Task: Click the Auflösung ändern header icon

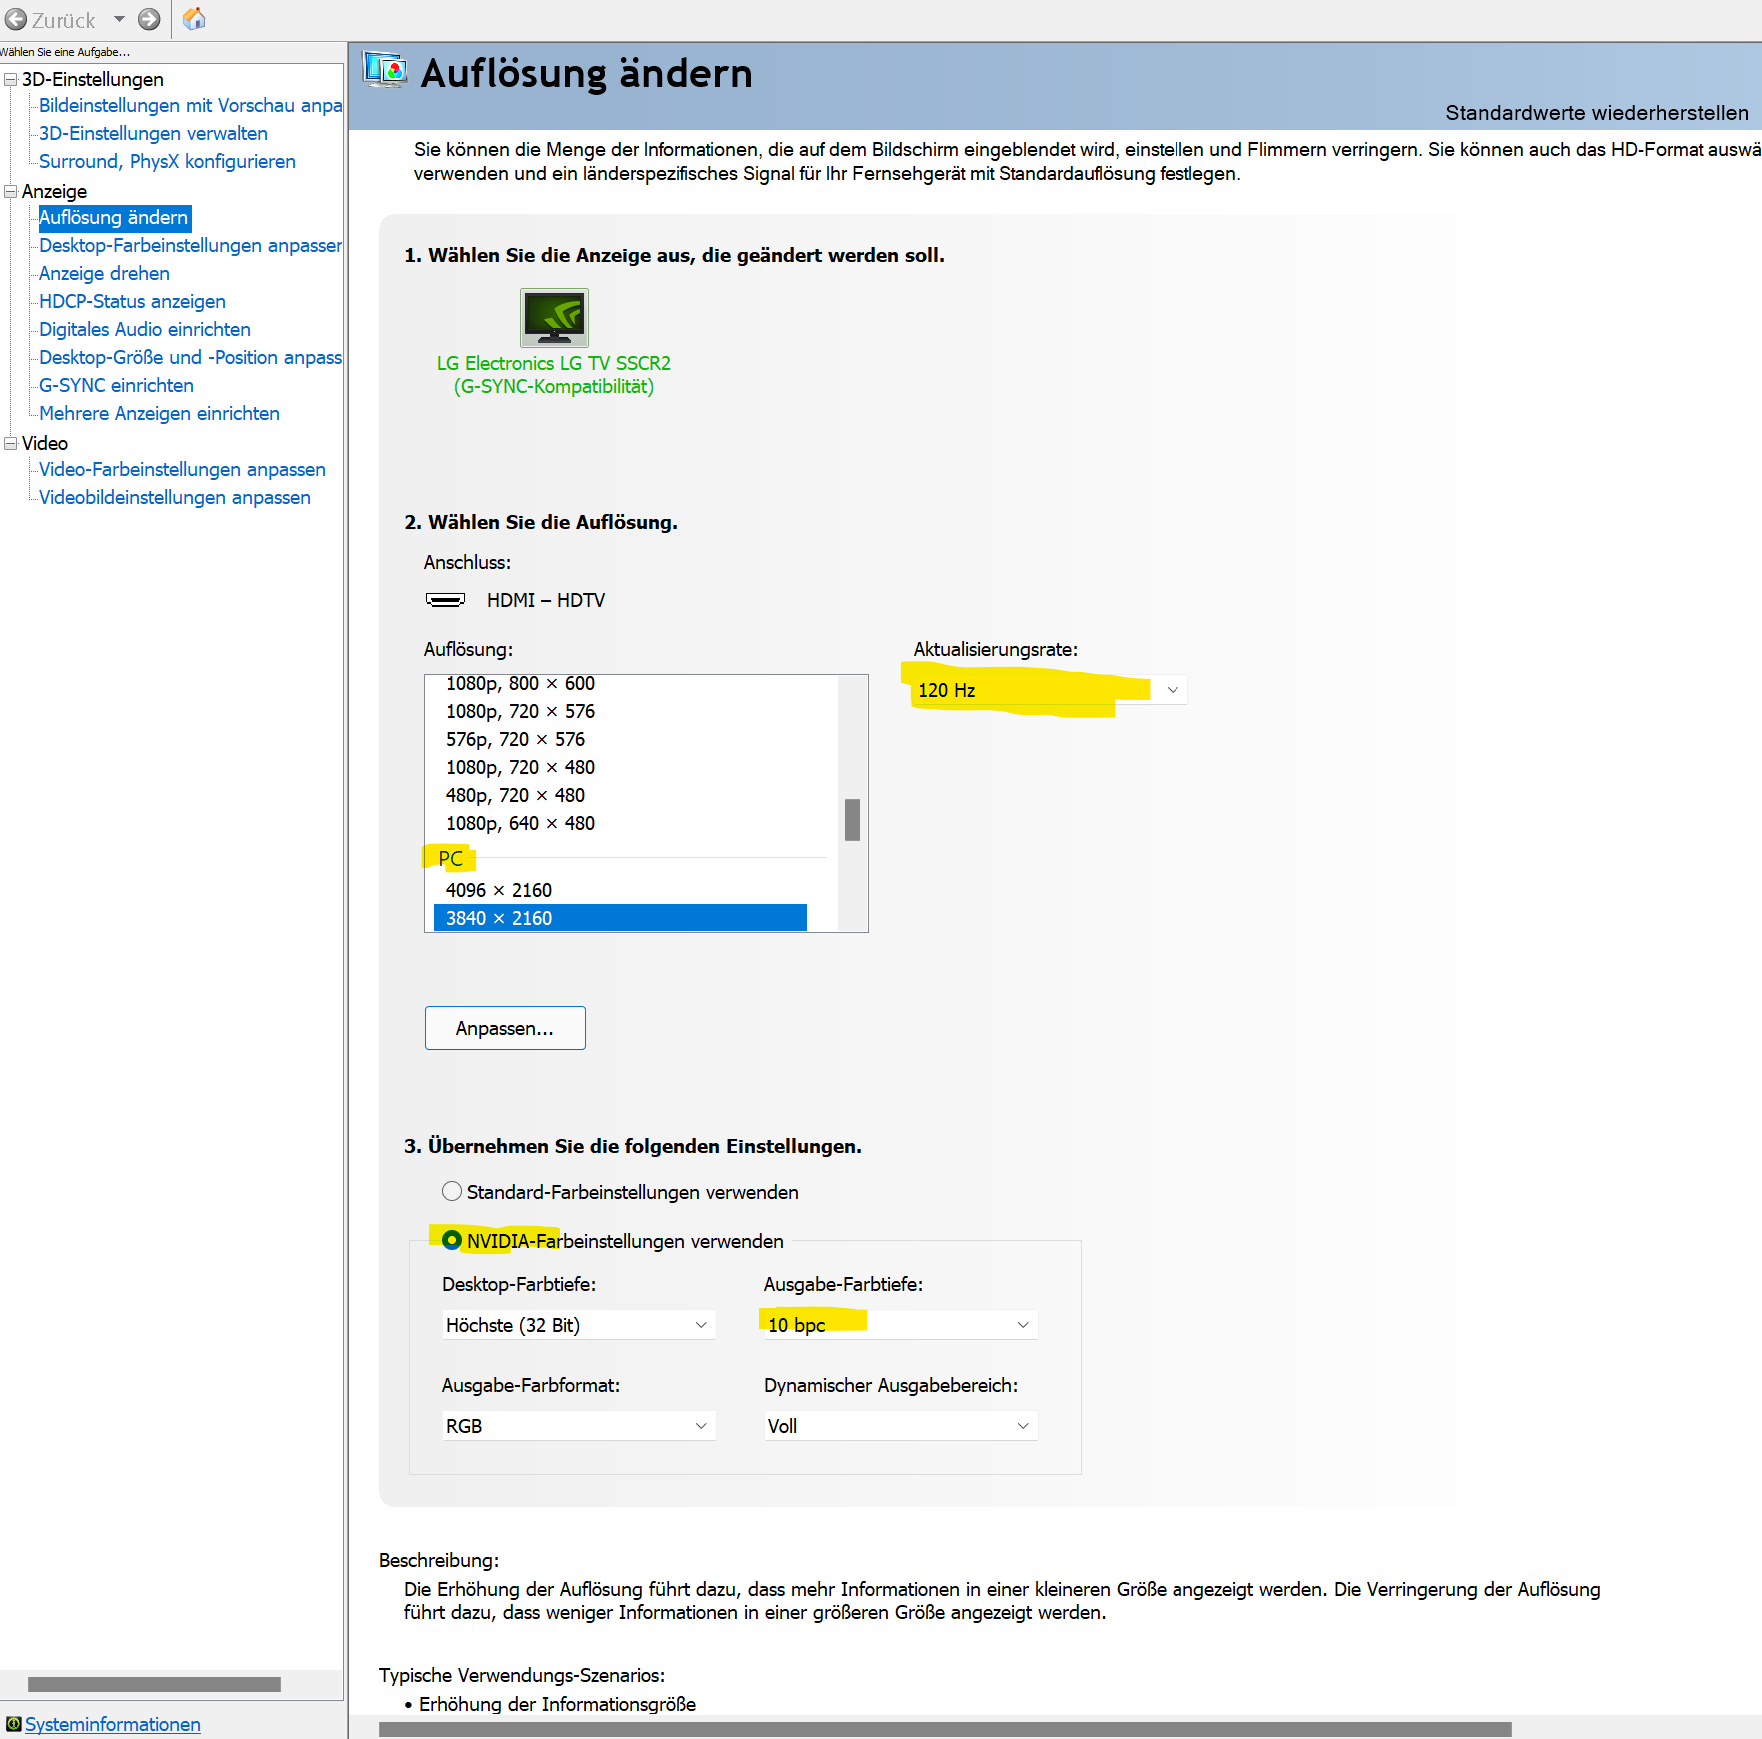Action: [x=384, y=70]
